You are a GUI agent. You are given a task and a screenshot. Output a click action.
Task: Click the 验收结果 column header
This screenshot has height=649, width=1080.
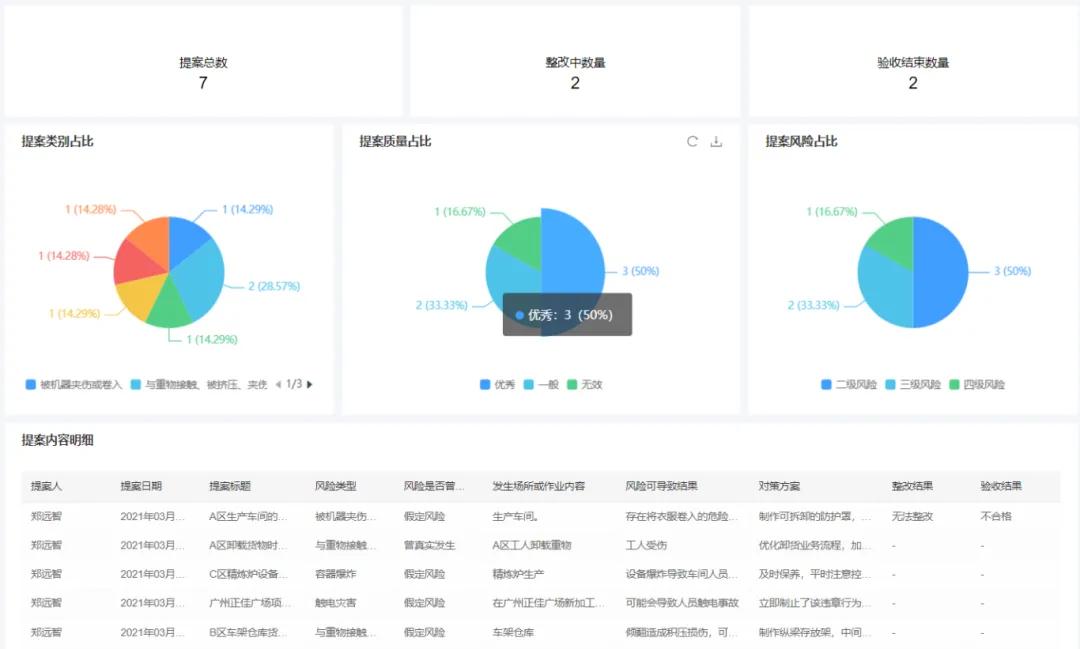[1001, 486]
